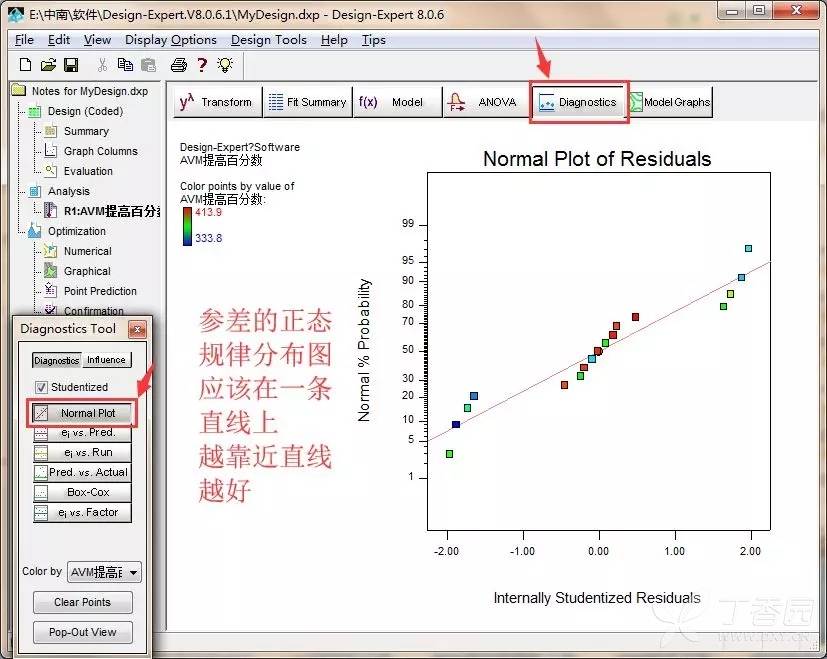Viewport: 827px width, 659px height.
Task: Click the Print toolbar icon
Action: 179,64
